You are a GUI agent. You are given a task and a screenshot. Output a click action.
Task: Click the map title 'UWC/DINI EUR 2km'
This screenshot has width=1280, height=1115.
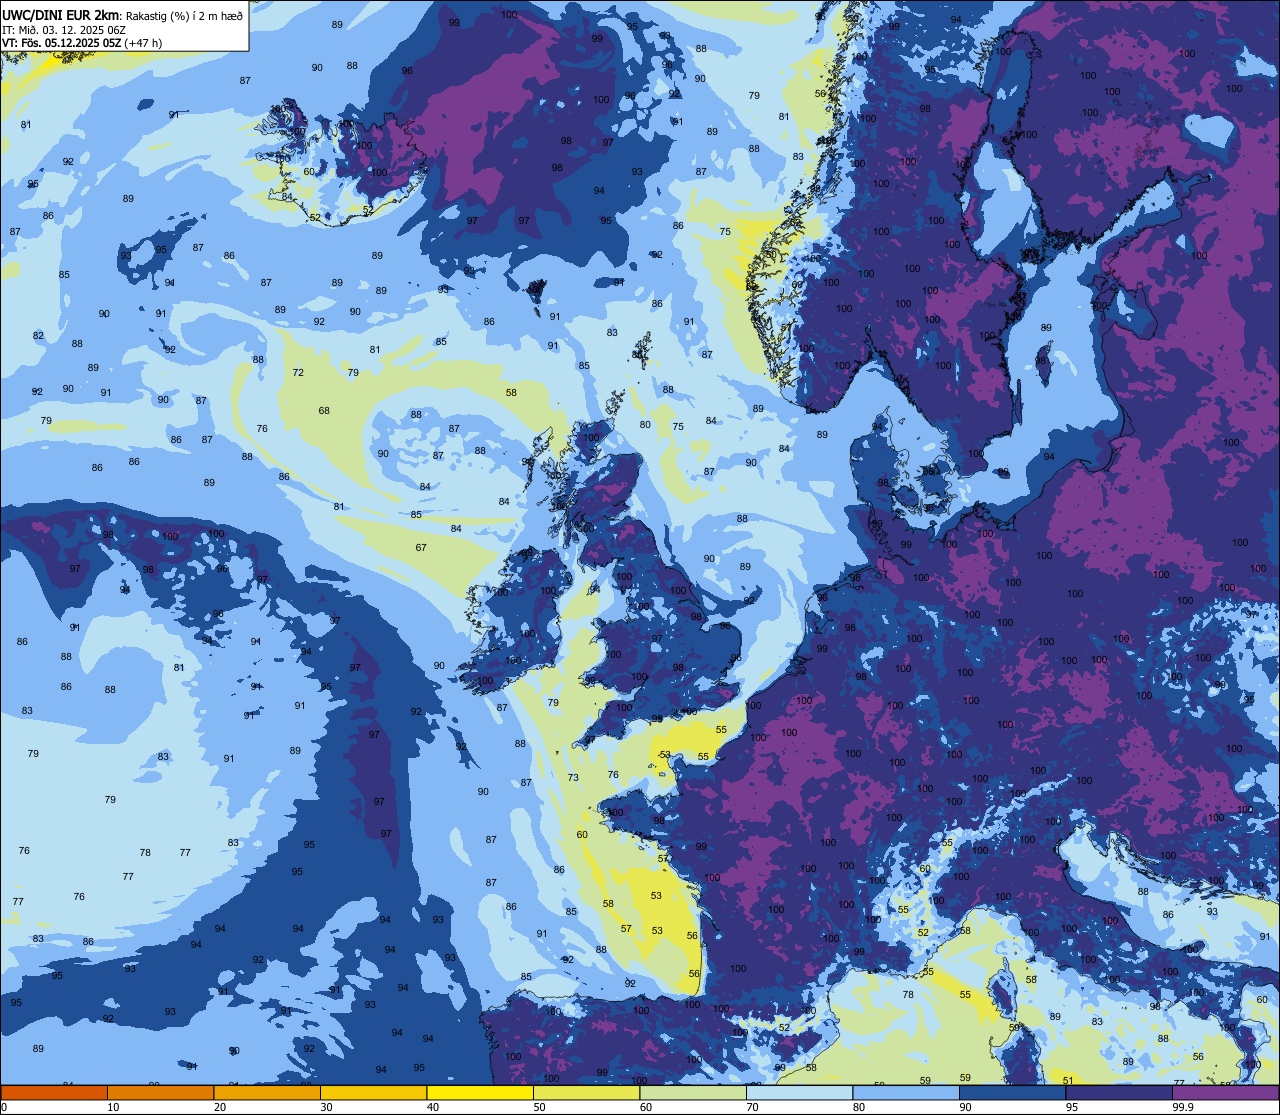click(61, 15)
